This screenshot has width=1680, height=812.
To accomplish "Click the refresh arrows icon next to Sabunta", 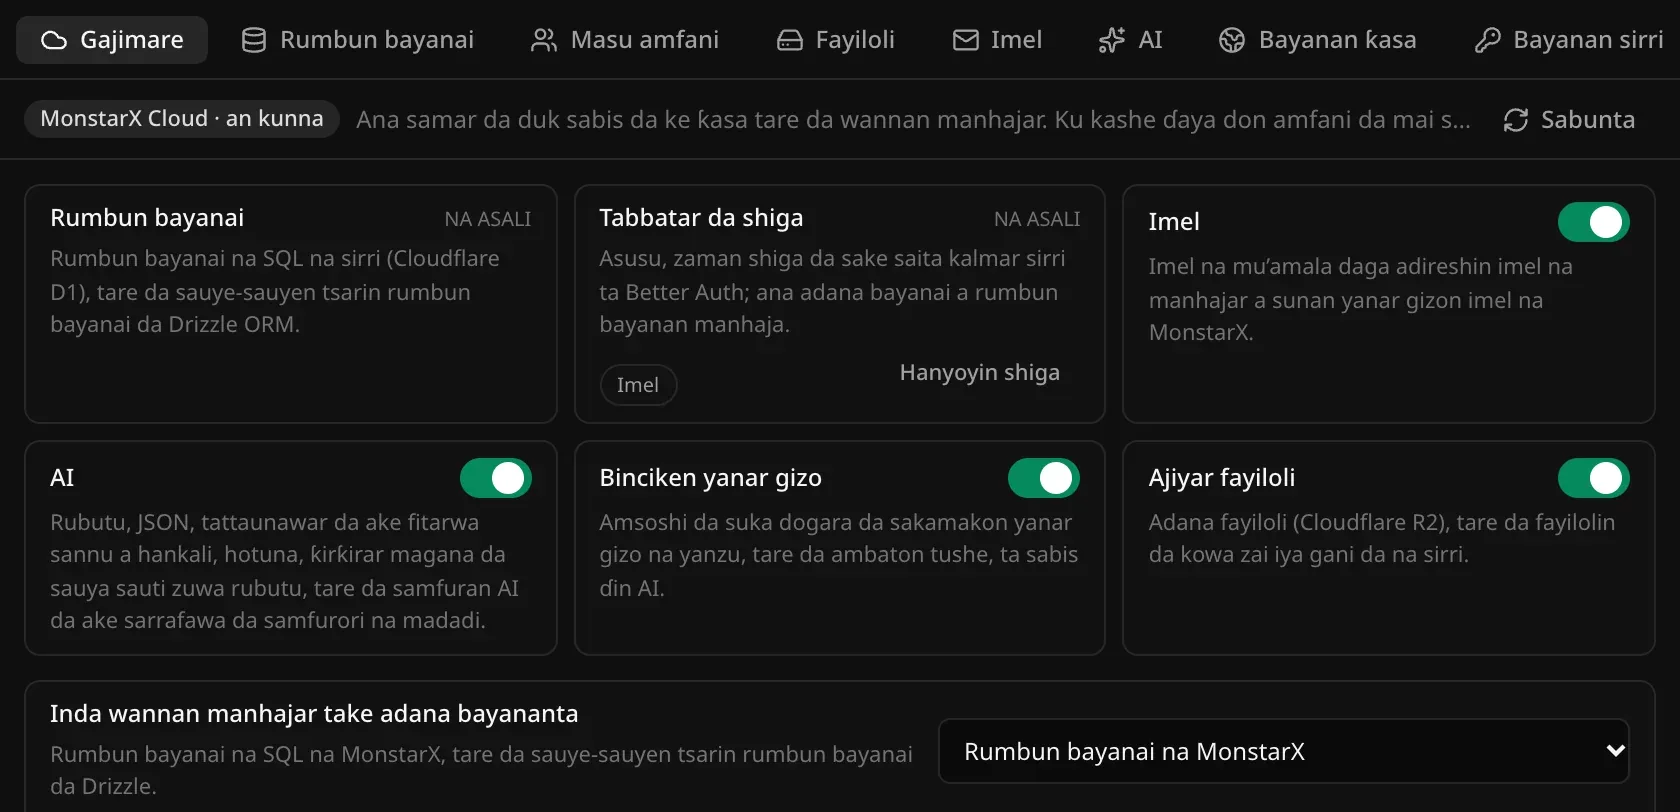I will pyautogui.click(x=1516, y=120).
